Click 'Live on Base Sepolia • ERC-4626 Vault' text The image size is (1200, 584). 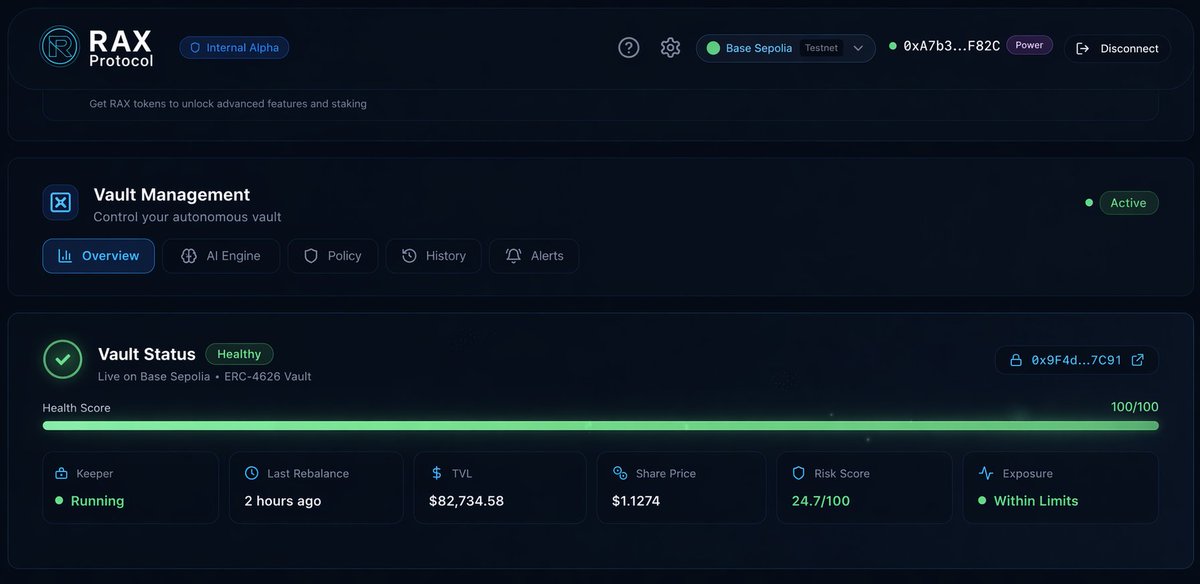[204, 377]
